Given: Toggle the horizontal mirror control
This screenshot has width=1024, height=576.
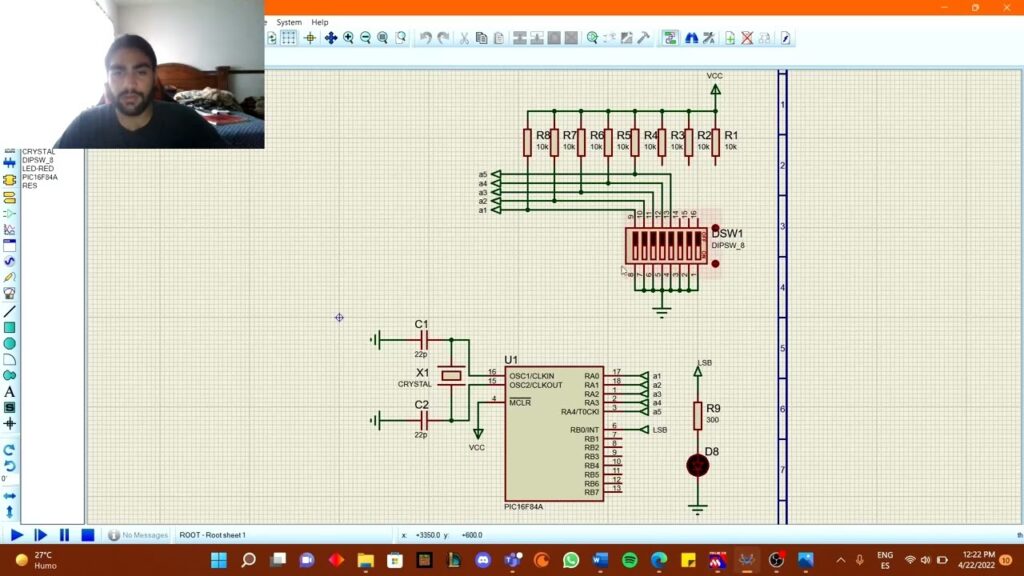Looking at the screenshot, I should 10,495.
